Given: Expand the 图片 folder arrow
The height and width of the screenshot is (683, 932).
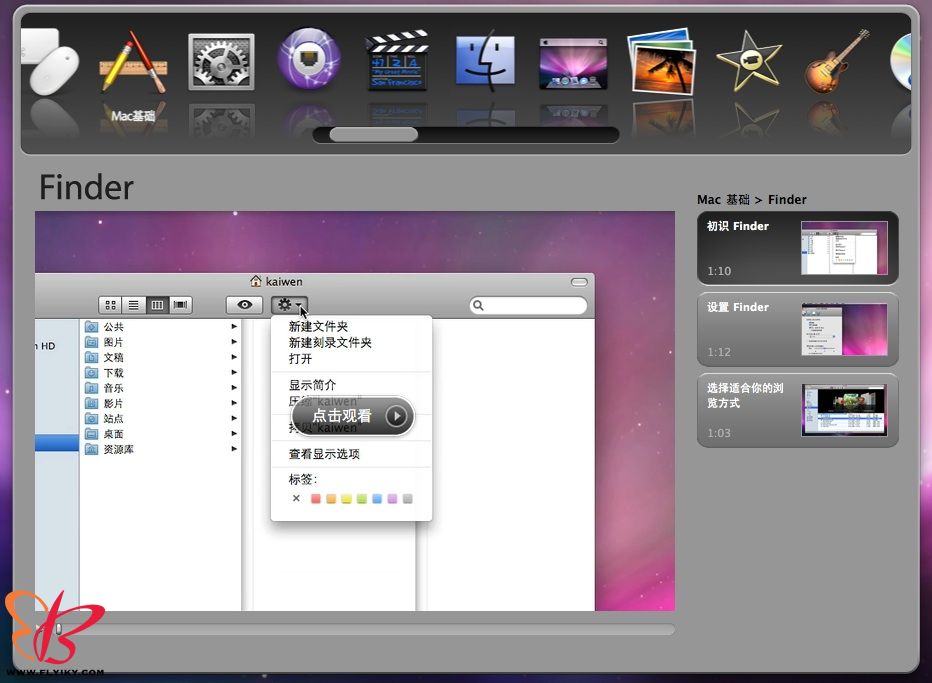Looking at the screenshot, I should click(x=234, y=342).
